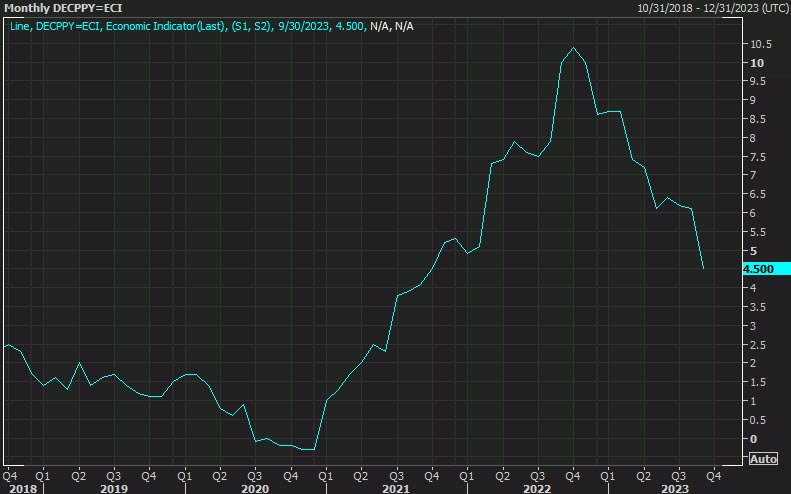
Task: Click the chart line peak near 10.5
Action: point(573,48)
